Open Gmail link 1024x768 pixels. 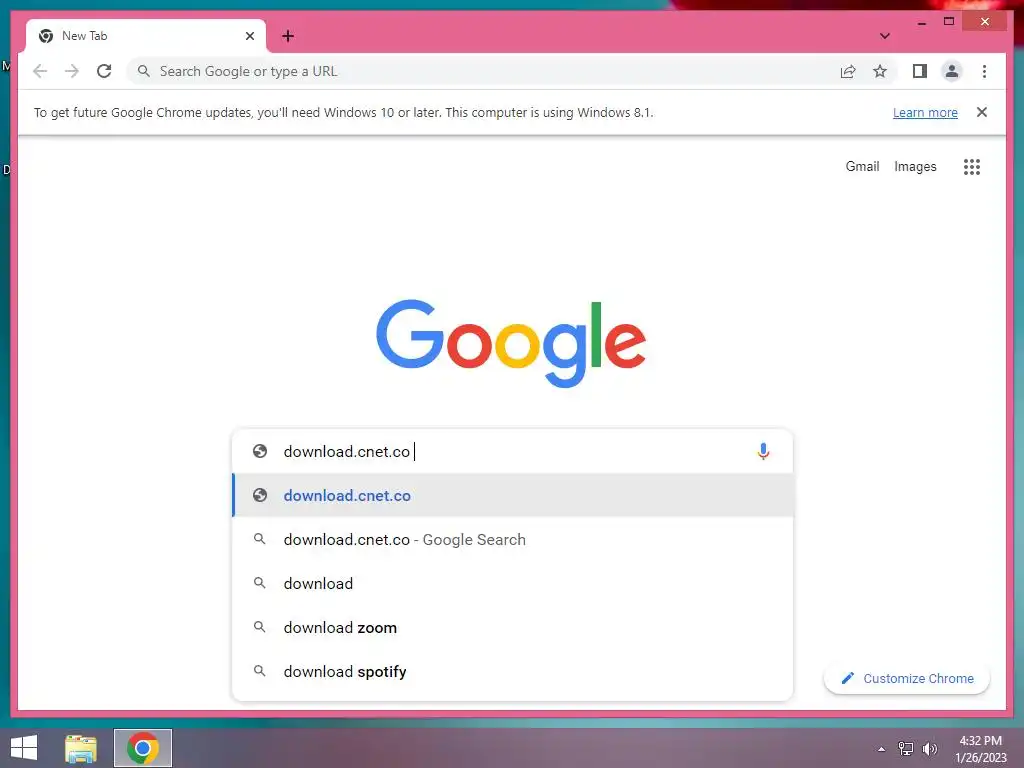(x=862, y=167)
